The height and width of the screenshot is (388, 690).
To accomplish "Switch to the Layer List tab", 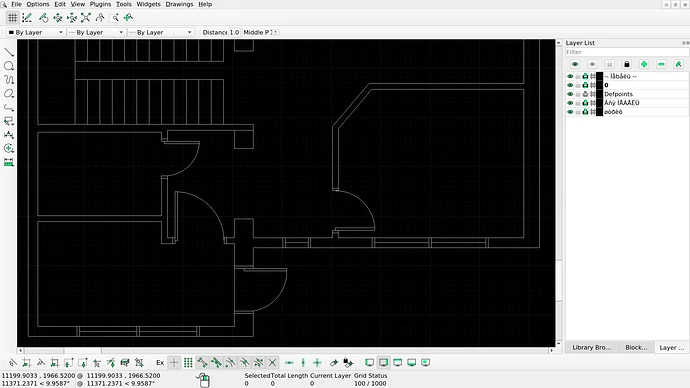I will 672,348.
